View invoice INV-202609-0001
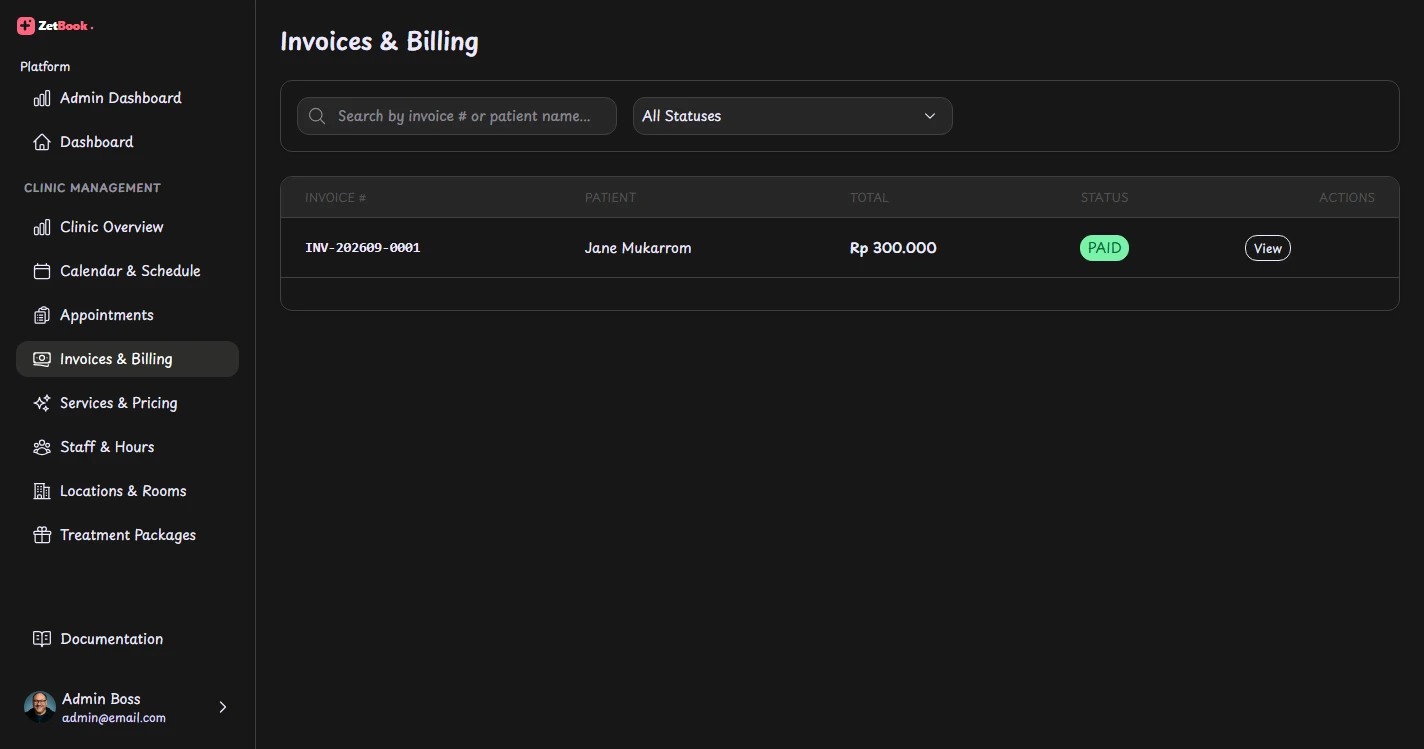The image size is (1424, 749). click(1268, 248)
